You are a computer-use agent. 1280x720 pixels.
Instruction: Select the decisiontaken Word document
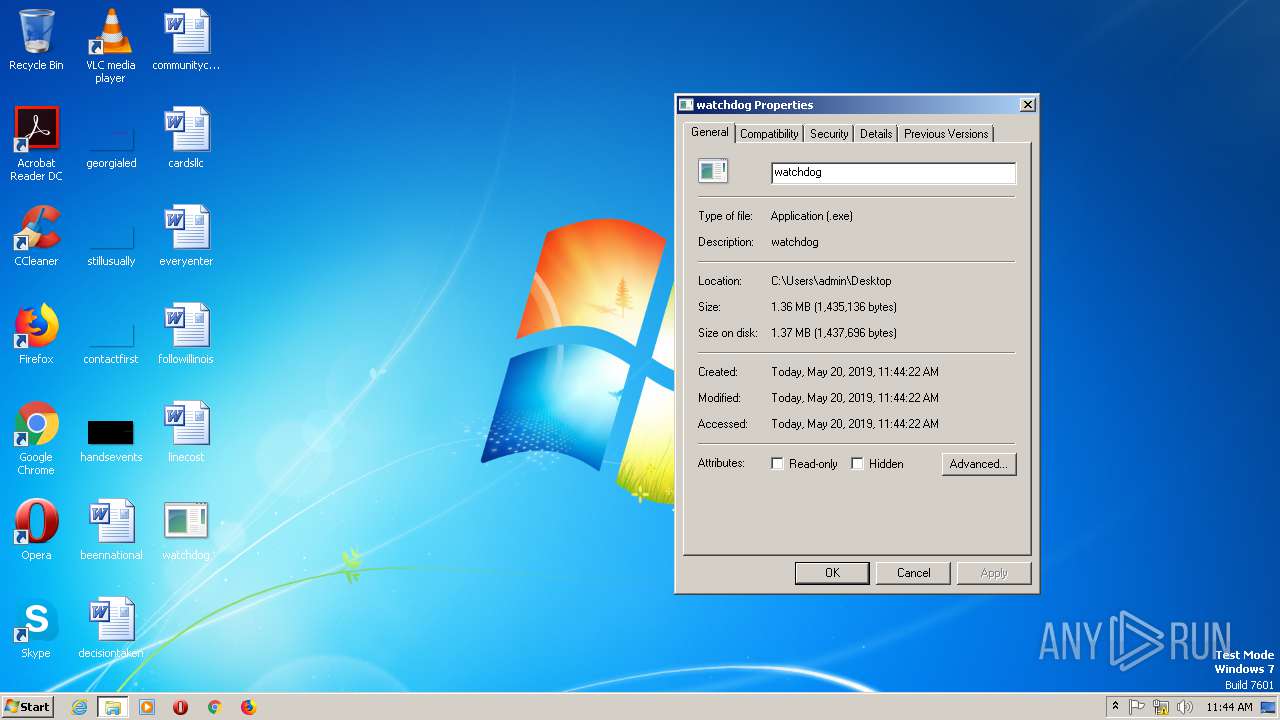click(x=111, y=629)
